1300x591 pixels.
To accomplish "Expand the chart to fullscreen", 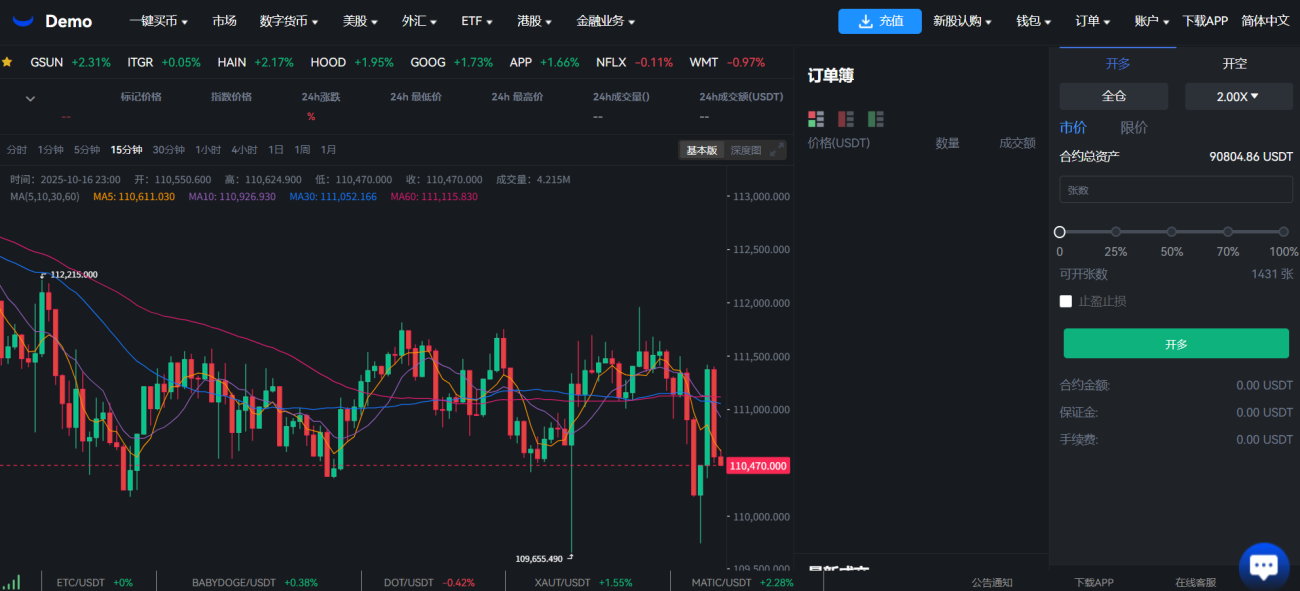I will (776, 150).
